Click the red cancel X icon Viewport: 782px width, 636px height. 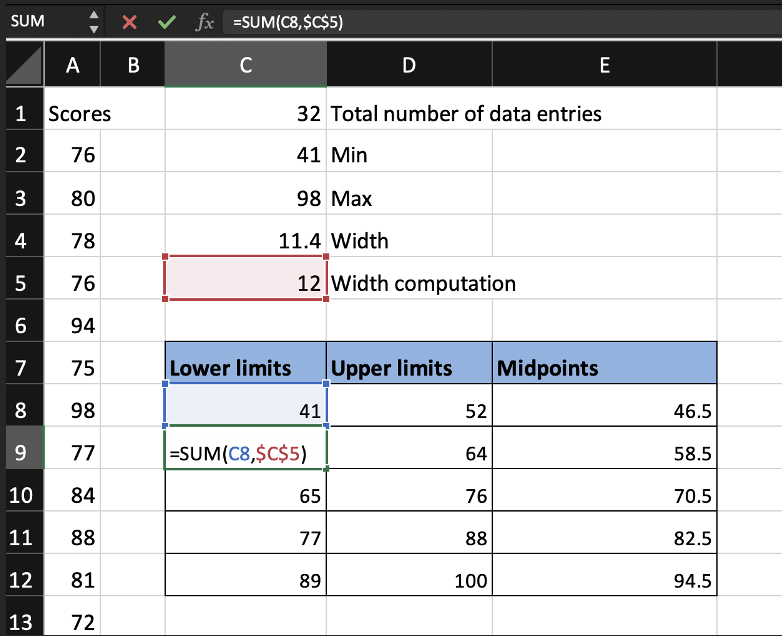coord(129,21)
